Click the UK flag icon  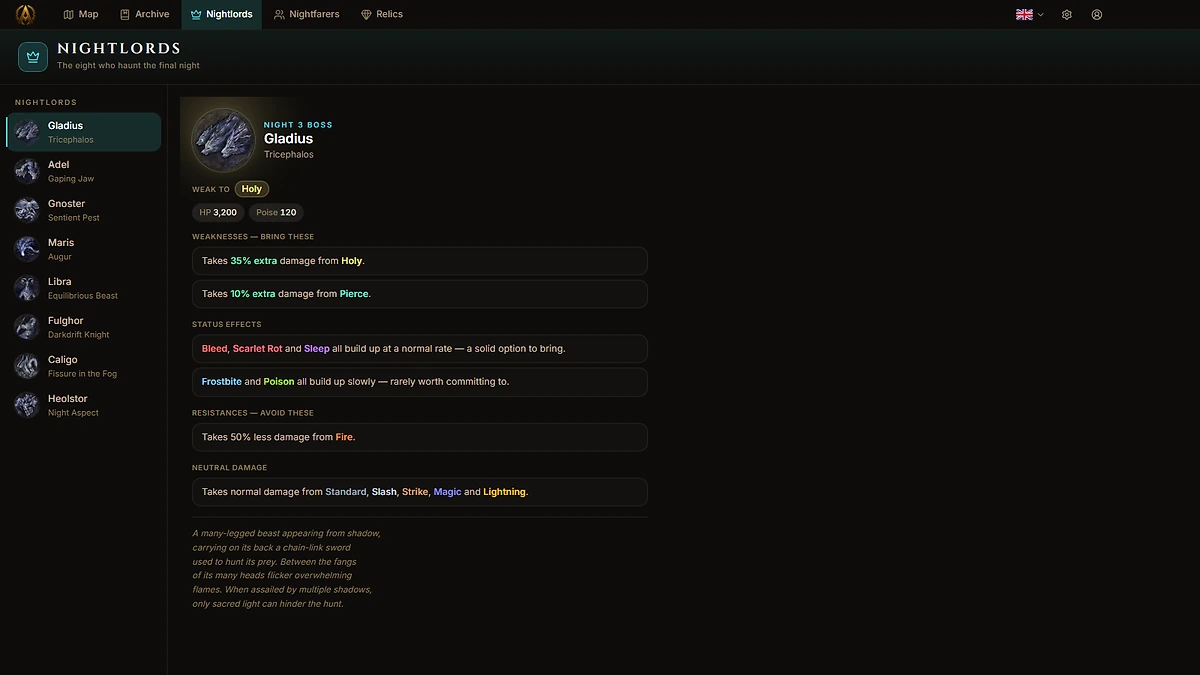point(1024,14)
